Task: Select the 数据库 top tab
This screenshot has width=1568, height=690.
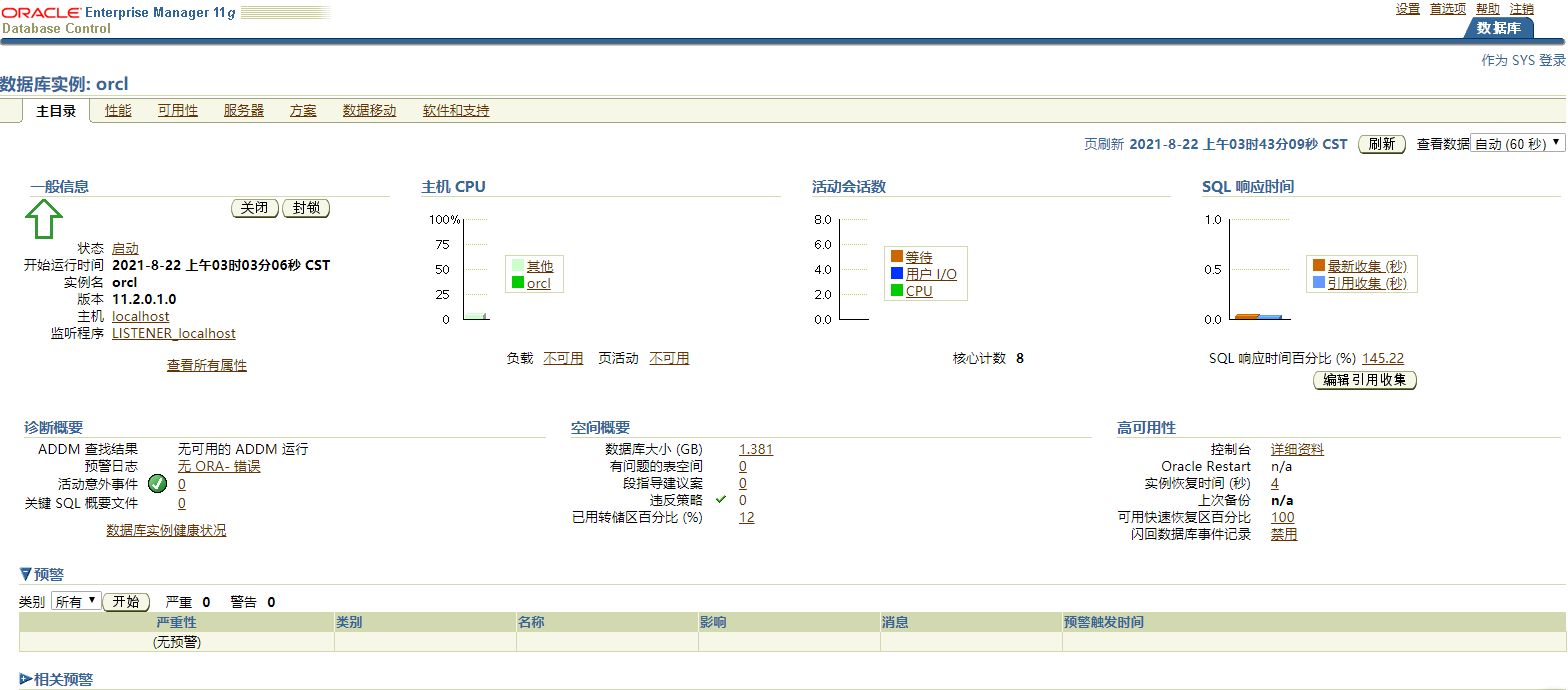Action: click(x=1498, y=28)
